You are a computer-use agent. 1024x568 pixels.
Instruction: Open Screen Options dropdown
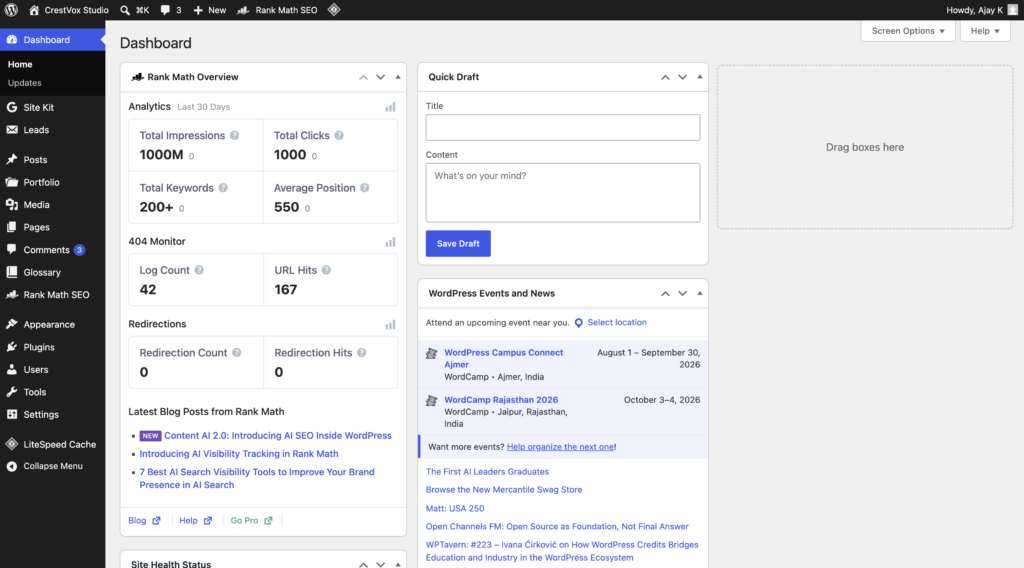[x=908, y=31]
